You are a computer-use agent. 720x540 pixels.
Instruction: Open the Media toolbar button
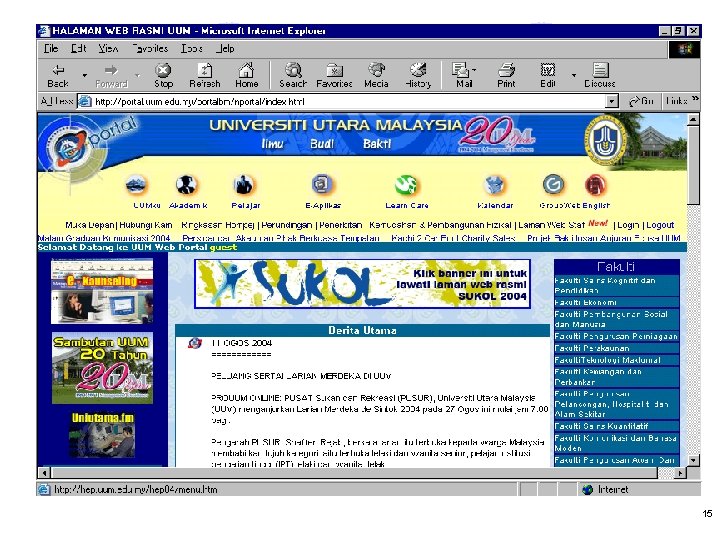376,76
